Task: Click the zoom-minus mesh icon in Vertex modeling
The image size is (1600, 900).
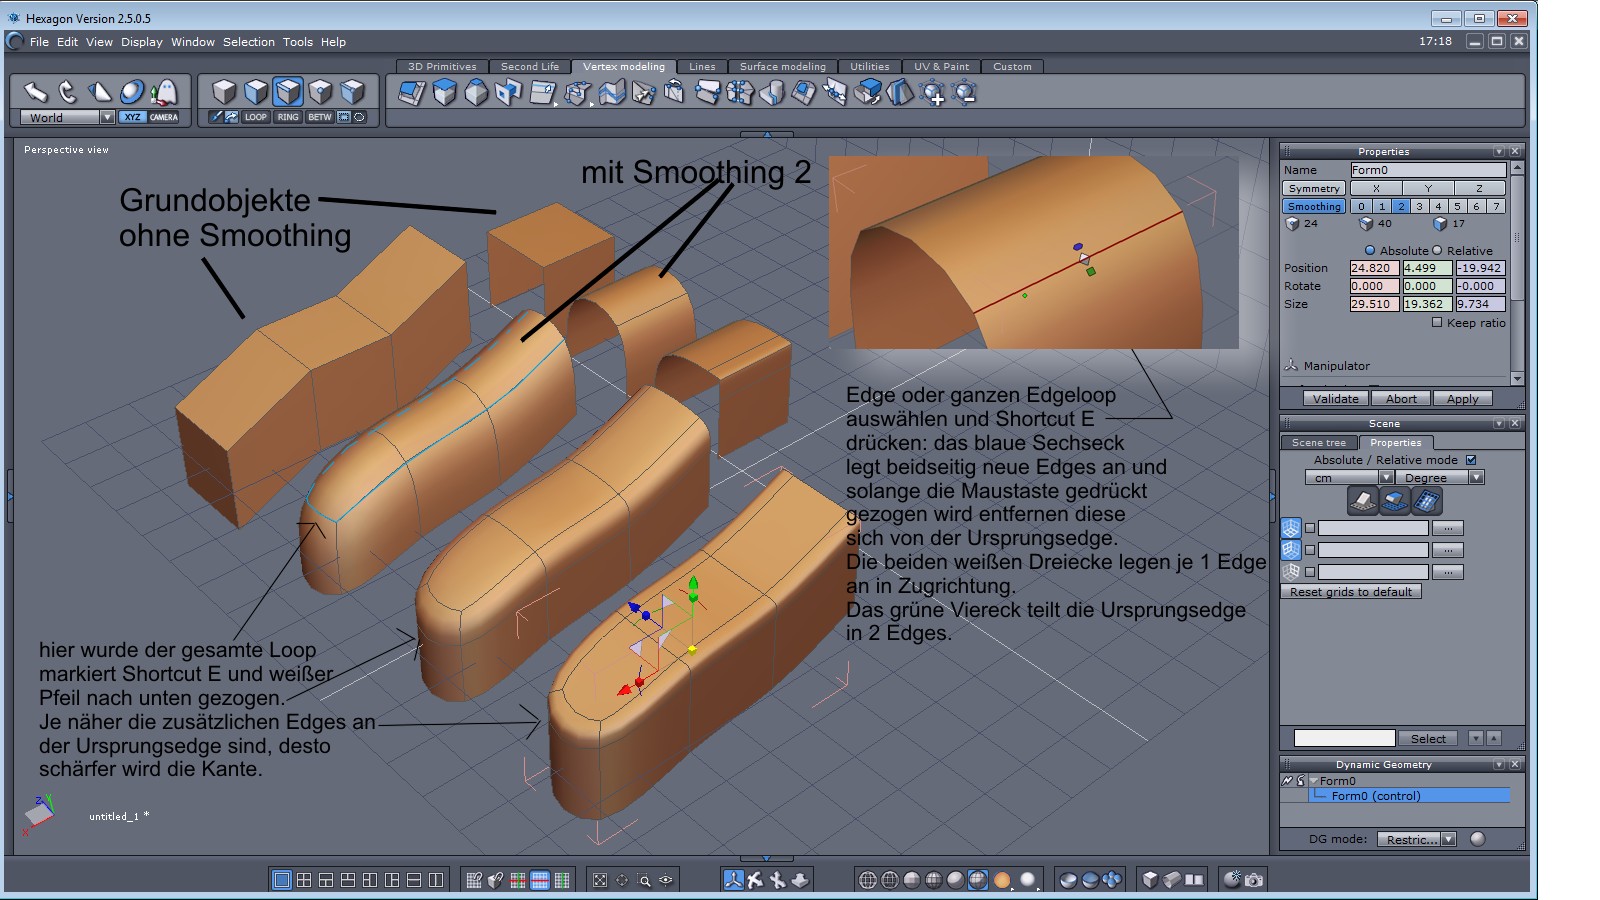Action: (x=964, y=93)
